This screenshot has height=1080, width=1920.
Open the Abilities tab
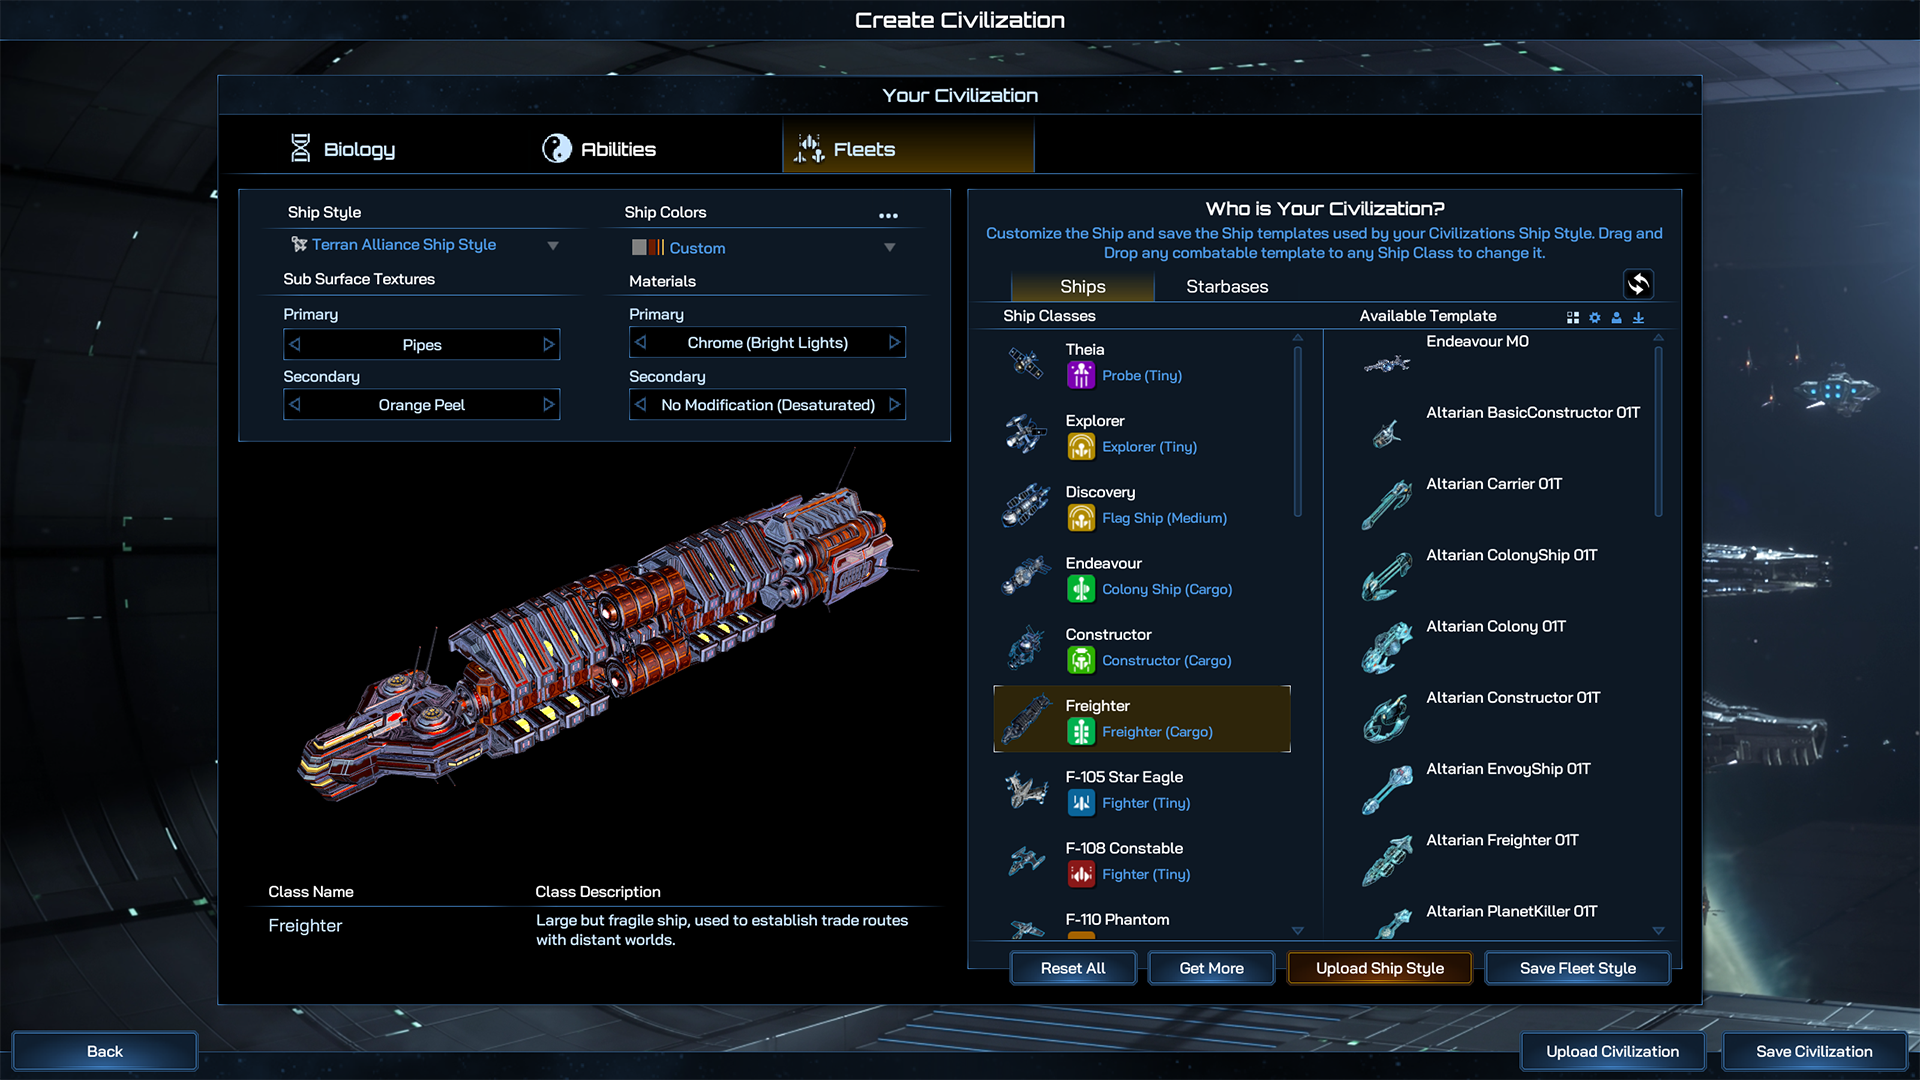pyautogui.click(x=599, y=149)
